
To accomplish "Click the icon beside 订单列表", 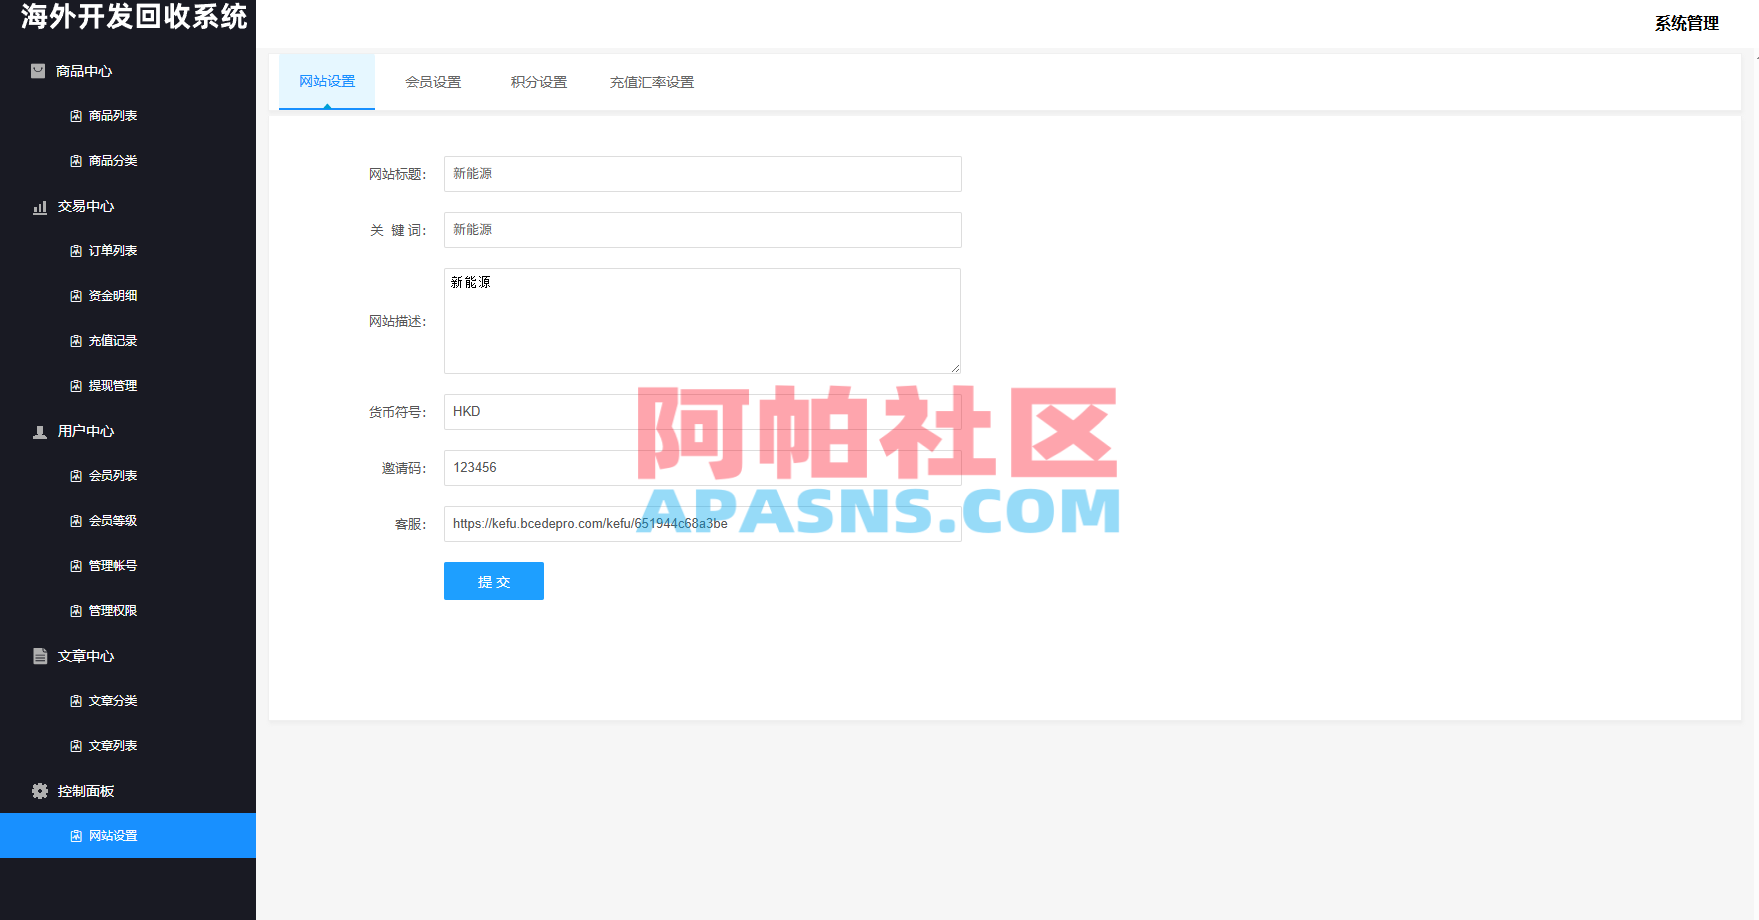I will tap(76, 251).
